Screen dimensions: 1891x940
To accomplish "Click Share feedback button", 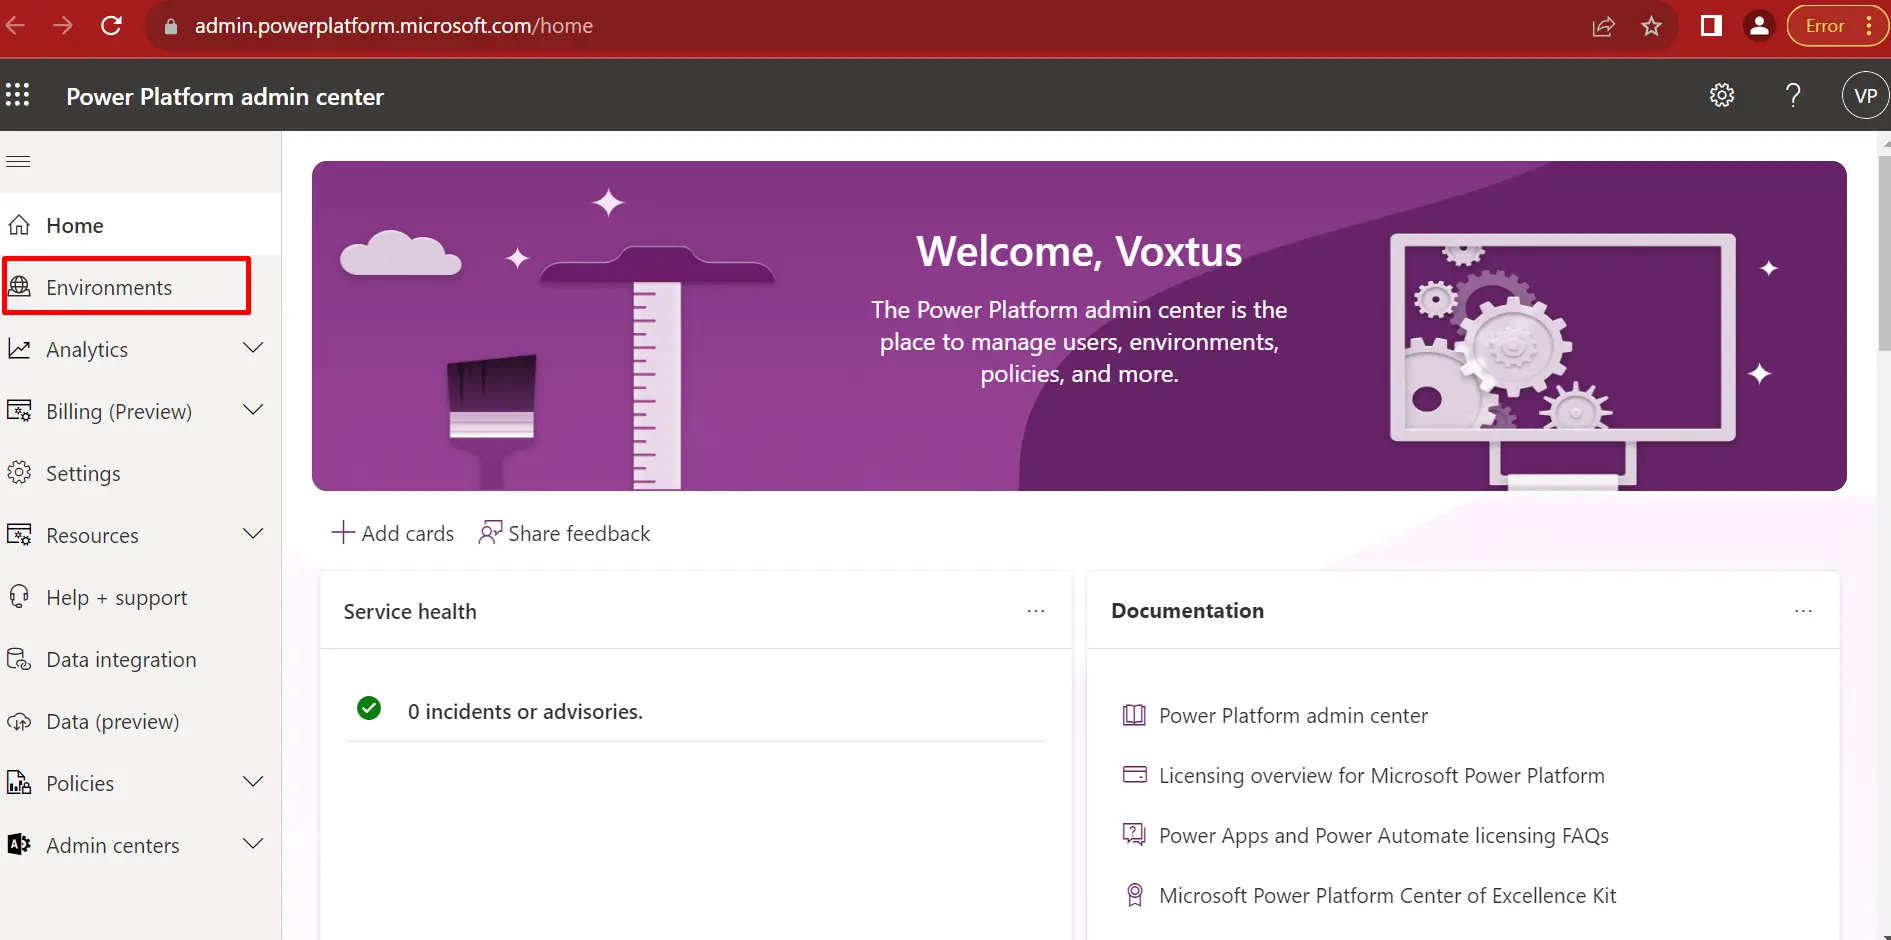I will (565, 533).
